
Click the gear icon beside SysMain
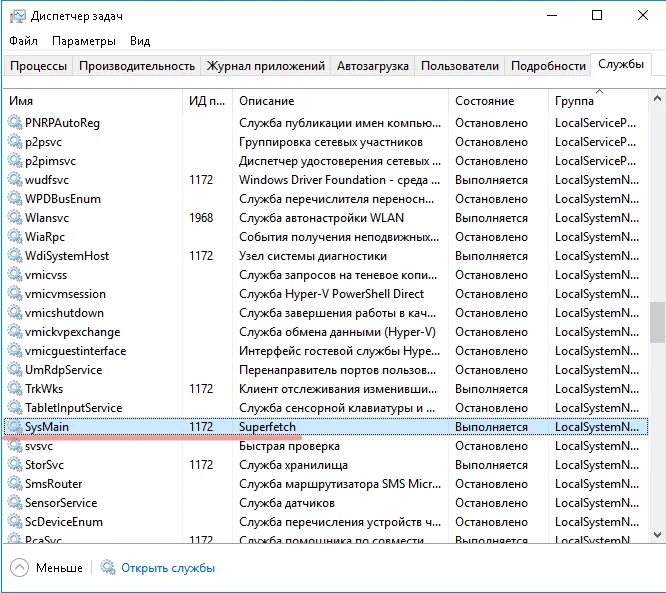[15, 426]
